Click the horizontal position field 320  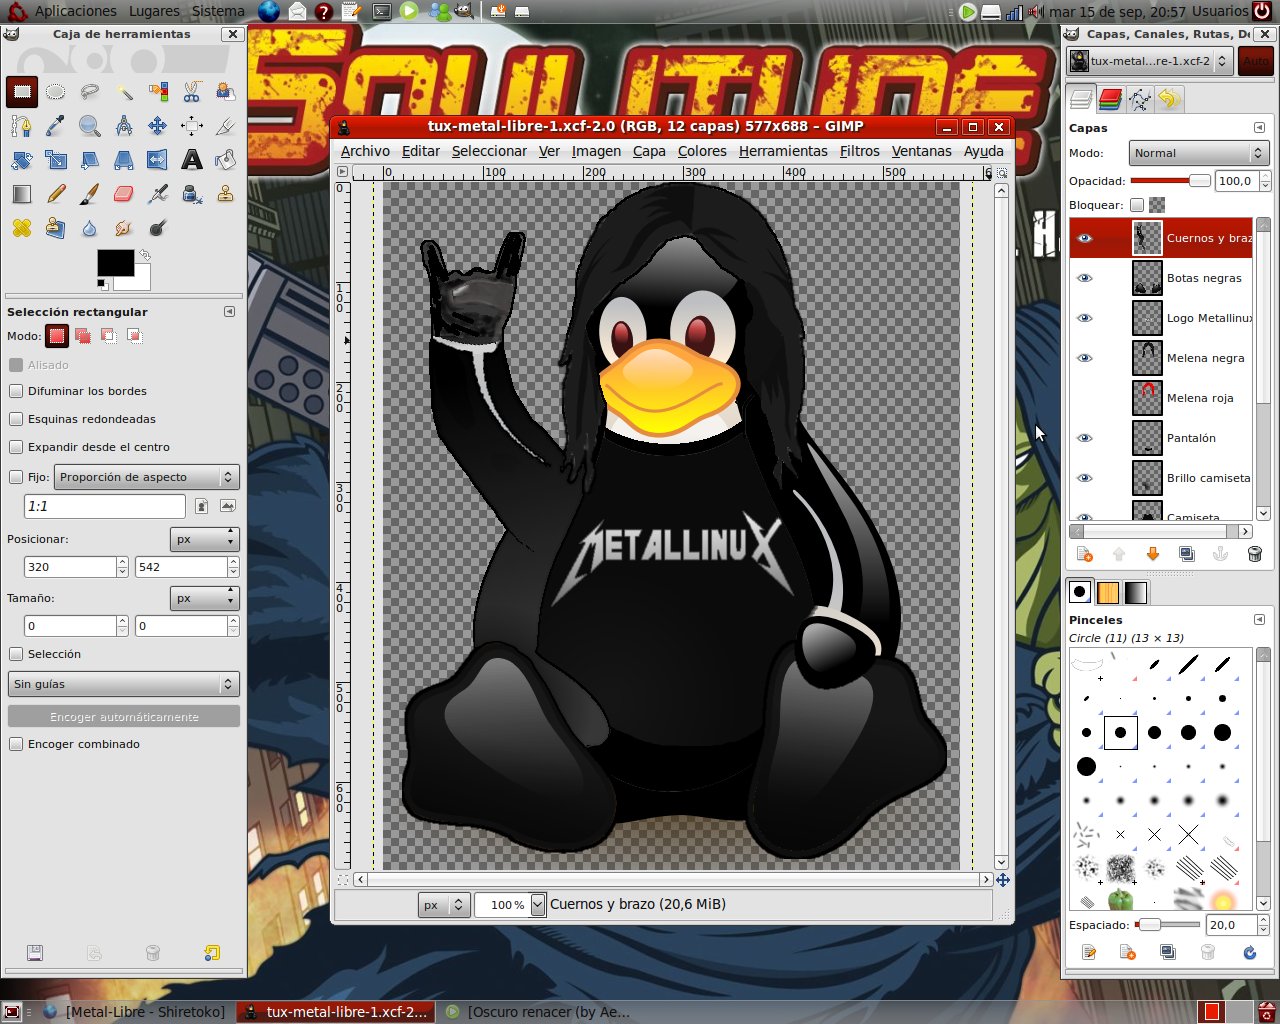[x=69, y=567]
